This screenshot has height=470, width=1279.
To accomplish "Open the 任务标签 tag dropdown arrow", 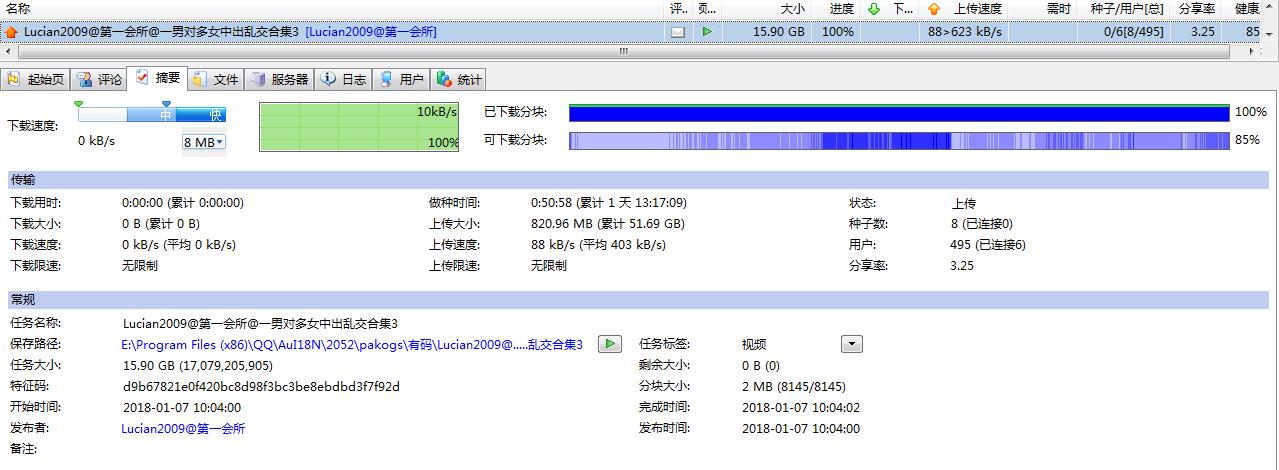I will 851,344.
